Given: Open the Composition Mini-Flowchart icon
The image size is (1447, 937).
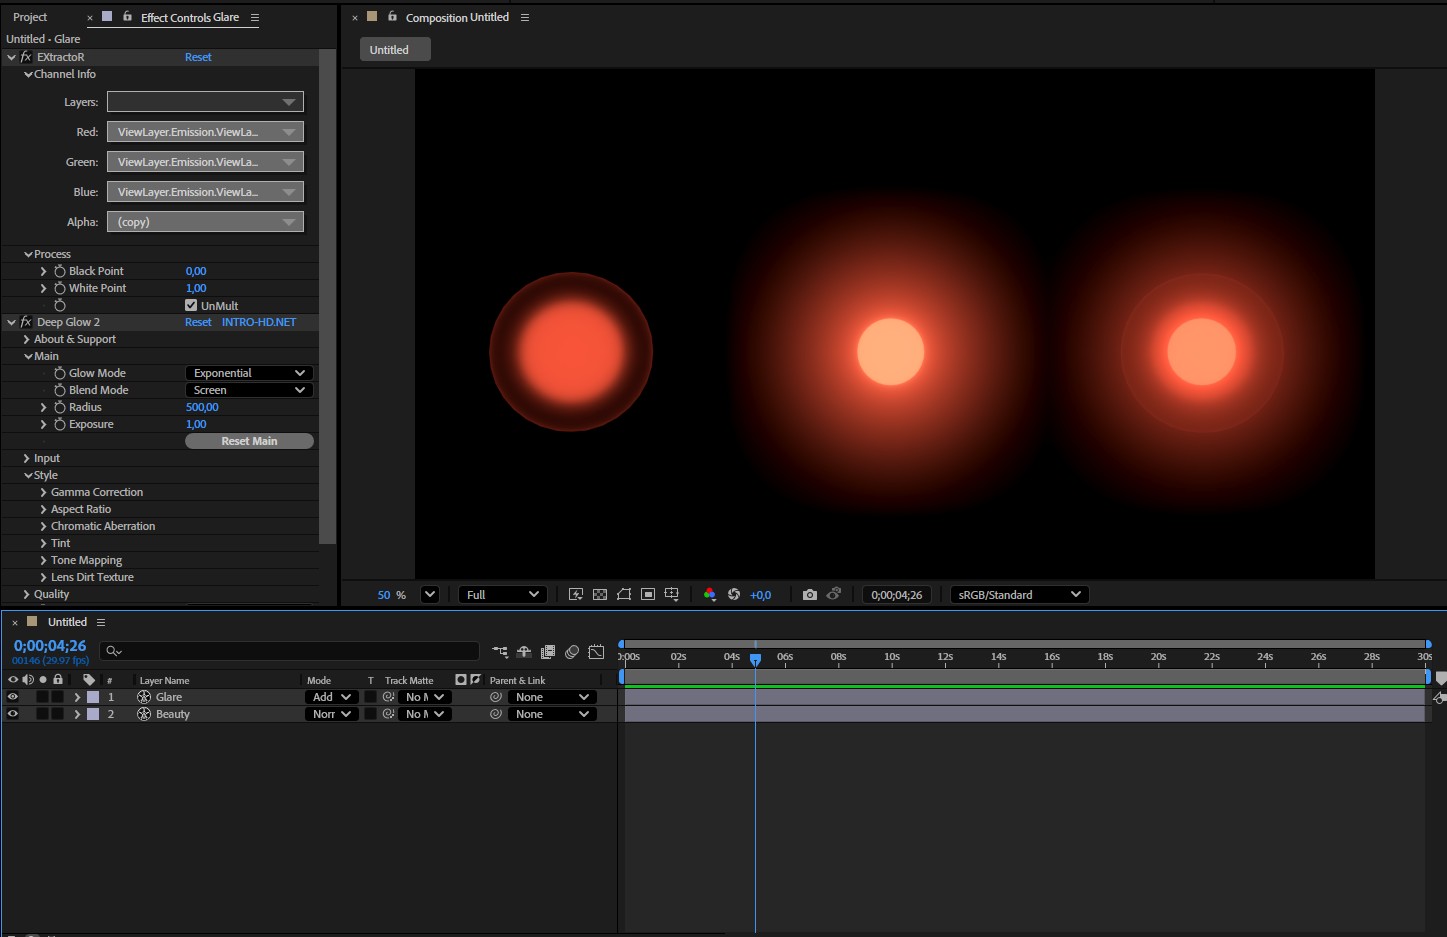Looking at the screenshot, I should 500,652.
